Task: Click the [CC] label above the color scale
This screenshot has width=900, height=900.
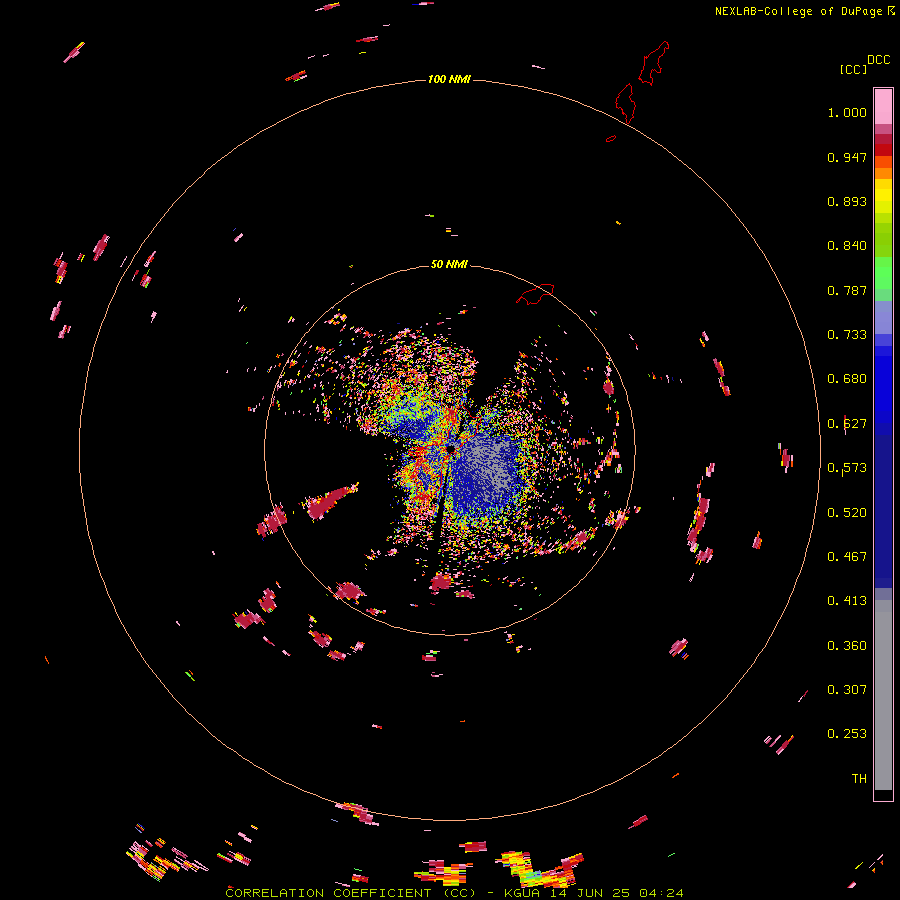Action: pyautogui.click(x=853, y=69)
